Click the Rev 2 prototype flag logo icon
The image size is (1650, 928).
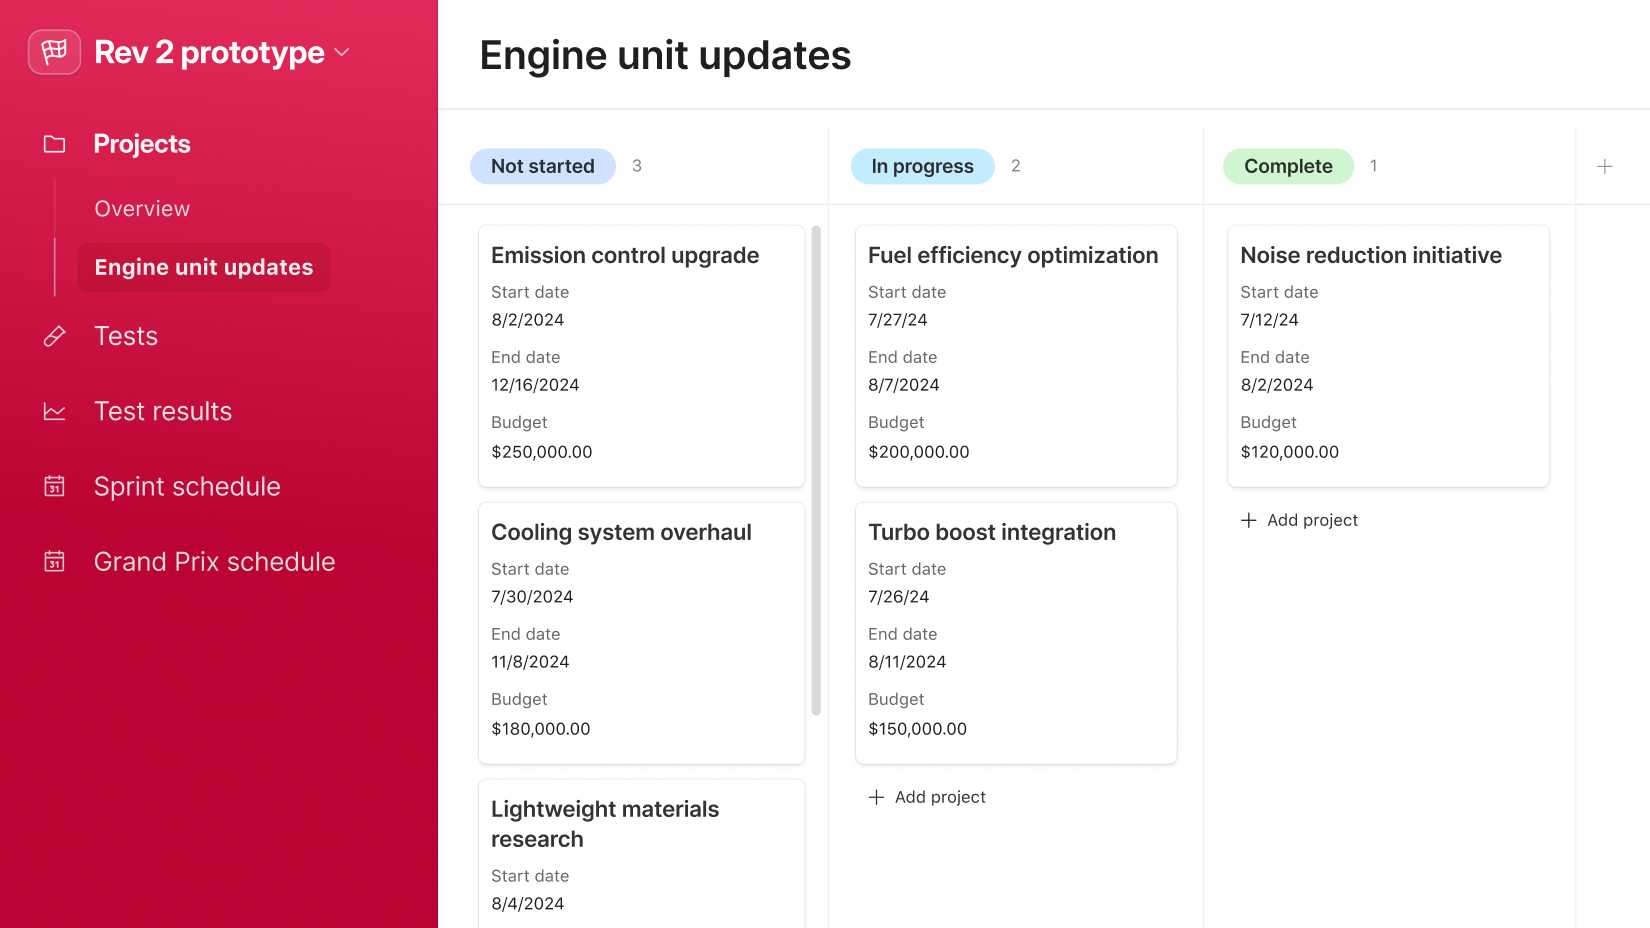pos(54,51)
